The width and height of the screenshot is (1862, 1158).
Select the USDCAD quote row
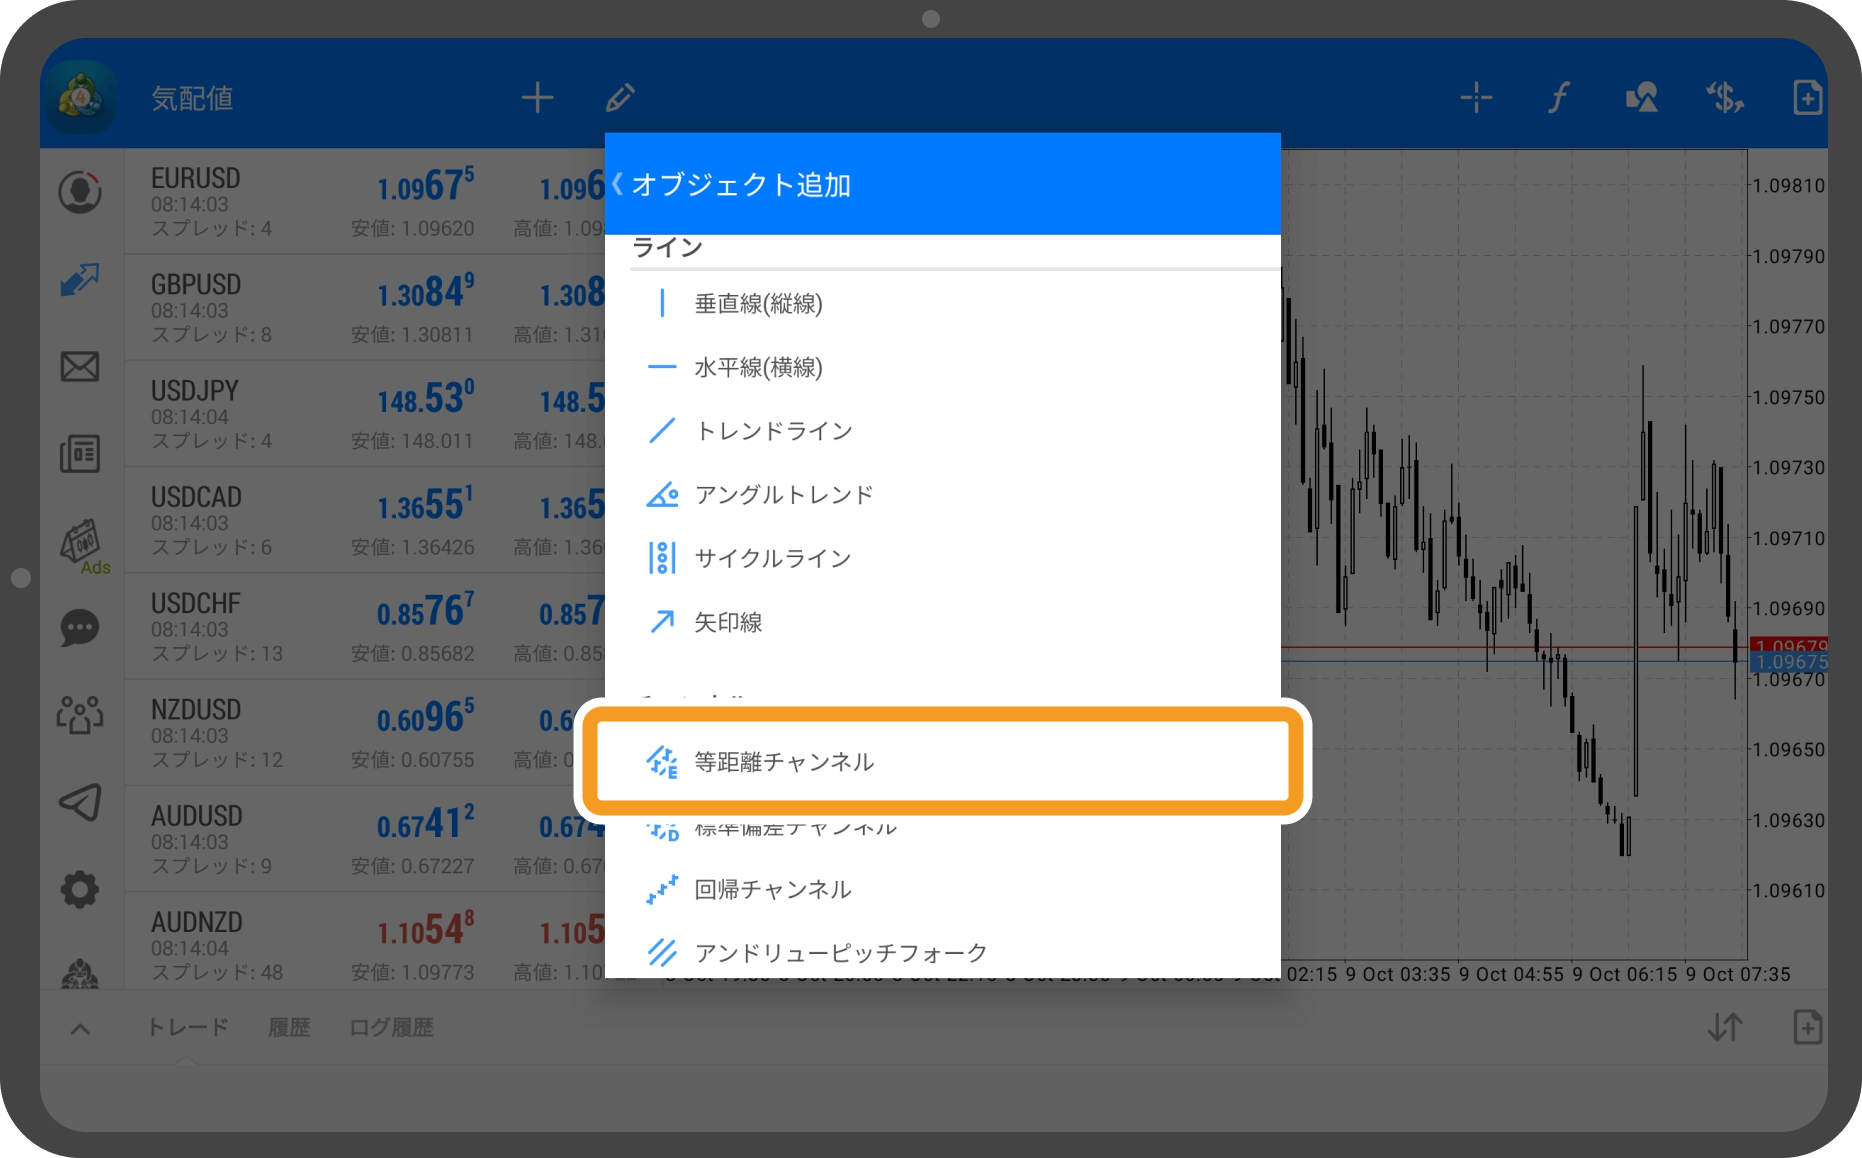[x=365, y=520]
